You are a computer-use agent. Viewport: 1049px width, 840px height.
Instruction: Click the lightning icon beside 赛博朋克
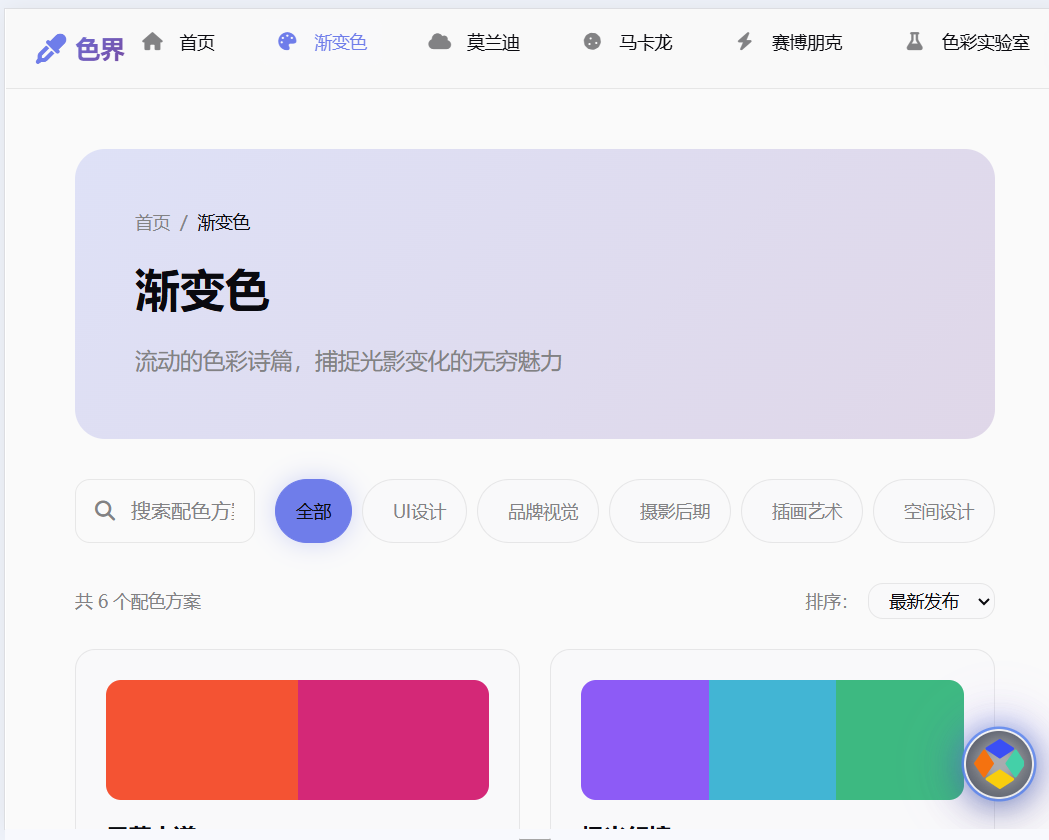(x=743, y=42)
